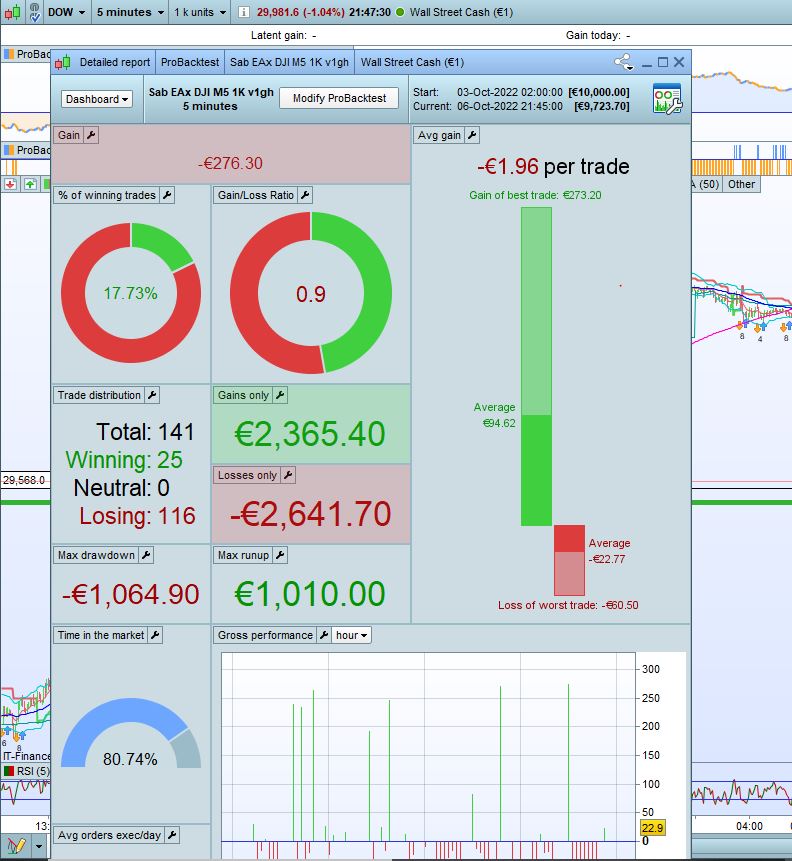Viewport: 792px width, 861px height.
Task: Open wrench settings for Trade distribution
Action: tap(152, 395)
